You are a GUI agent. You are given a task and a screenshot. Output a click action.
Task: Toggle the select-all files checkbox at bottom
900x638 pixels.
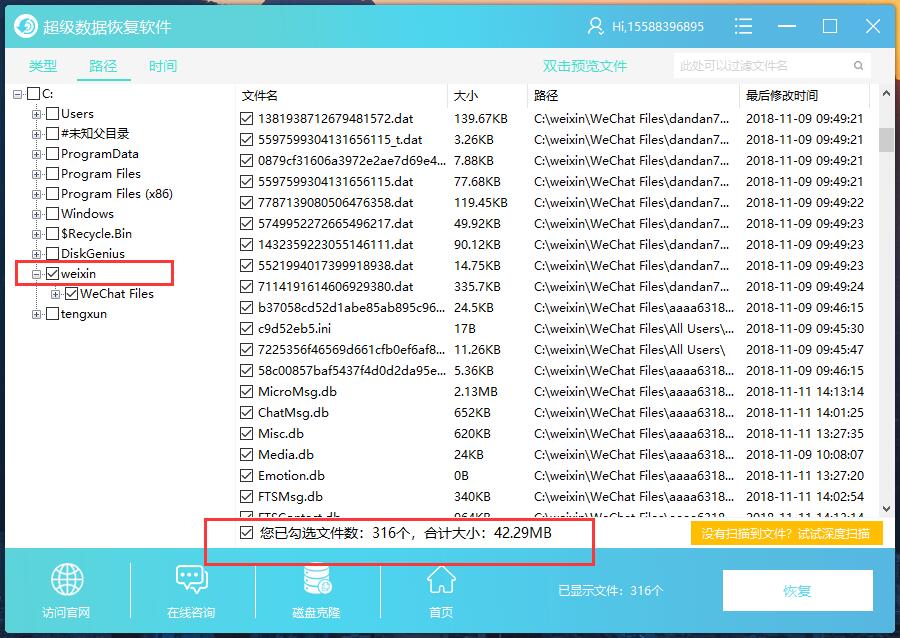pyautogui.click(x=246, y=533)
